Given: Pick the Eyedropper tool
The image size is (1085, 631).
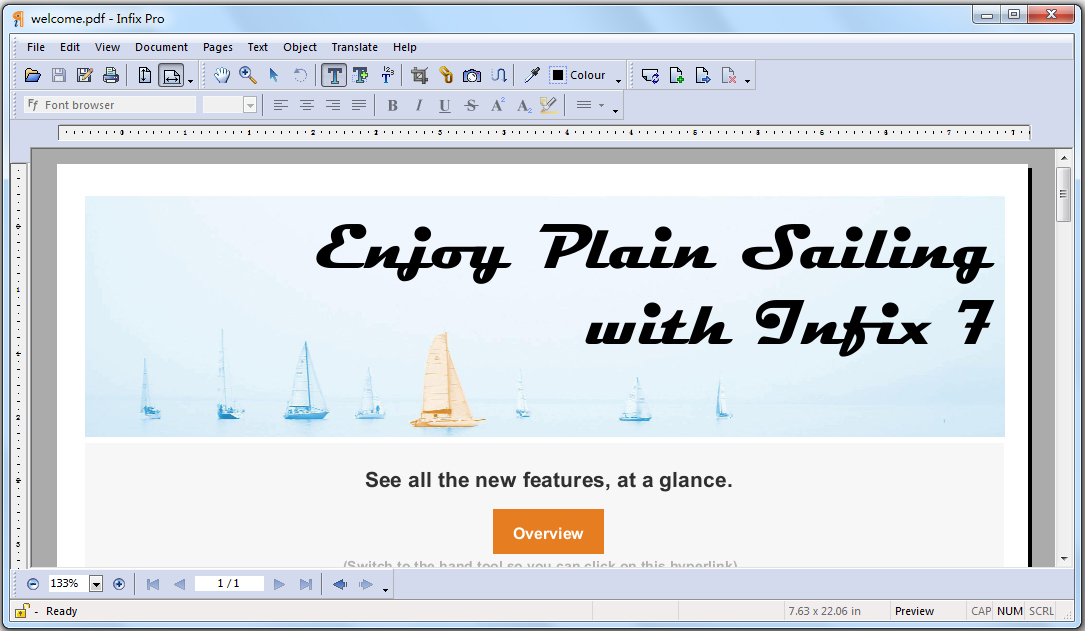Looking at the screenshot, I should (531, 75).
